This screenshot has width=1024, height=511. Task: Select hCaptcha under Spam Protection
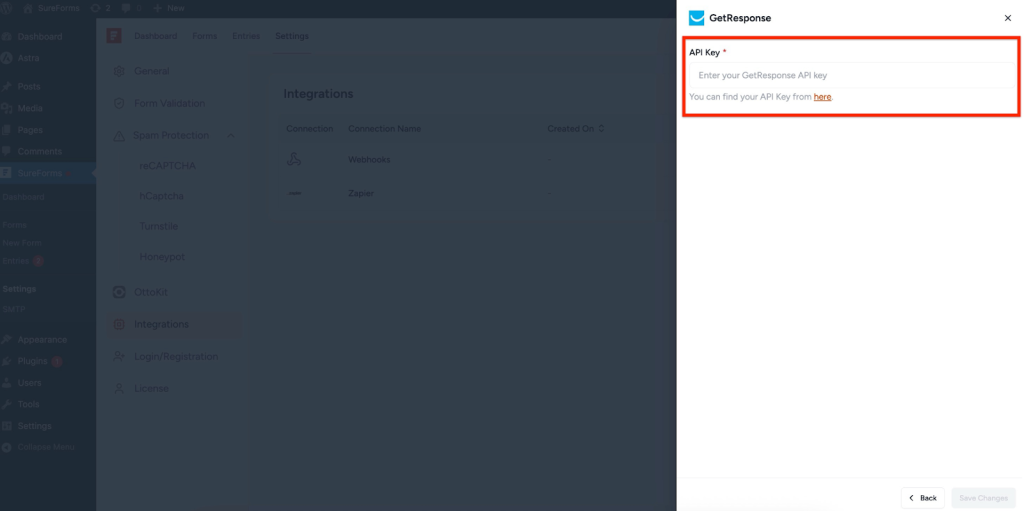click(161, 196)
